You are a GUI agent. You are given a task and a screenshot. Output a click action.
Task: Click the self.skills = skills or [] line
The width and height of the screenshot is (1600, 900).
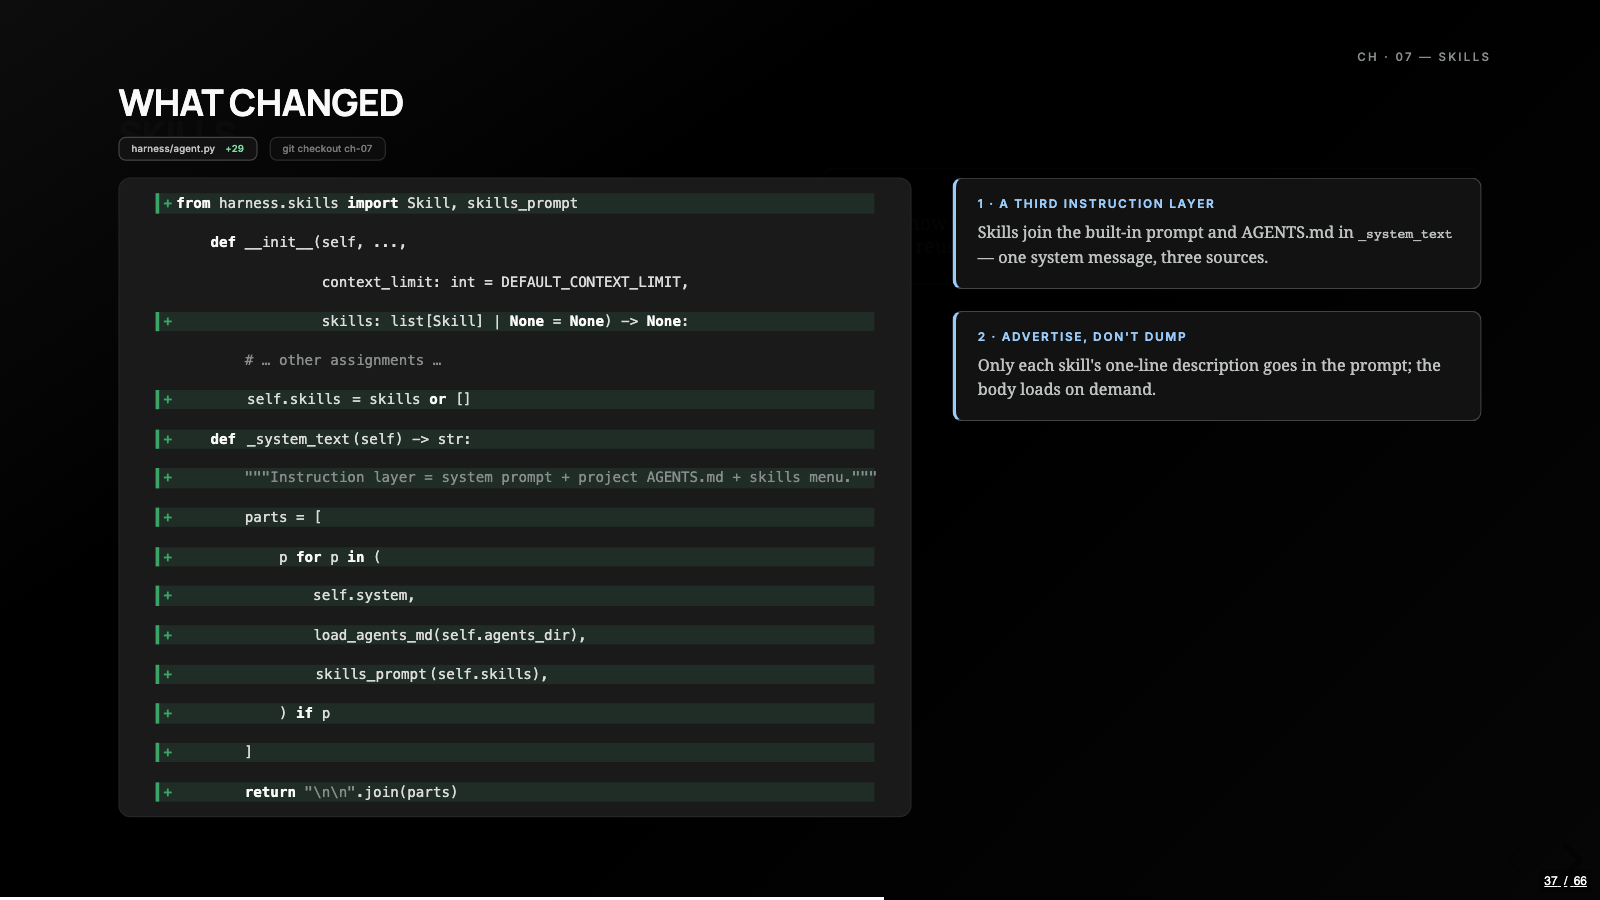tap(515, 399)
